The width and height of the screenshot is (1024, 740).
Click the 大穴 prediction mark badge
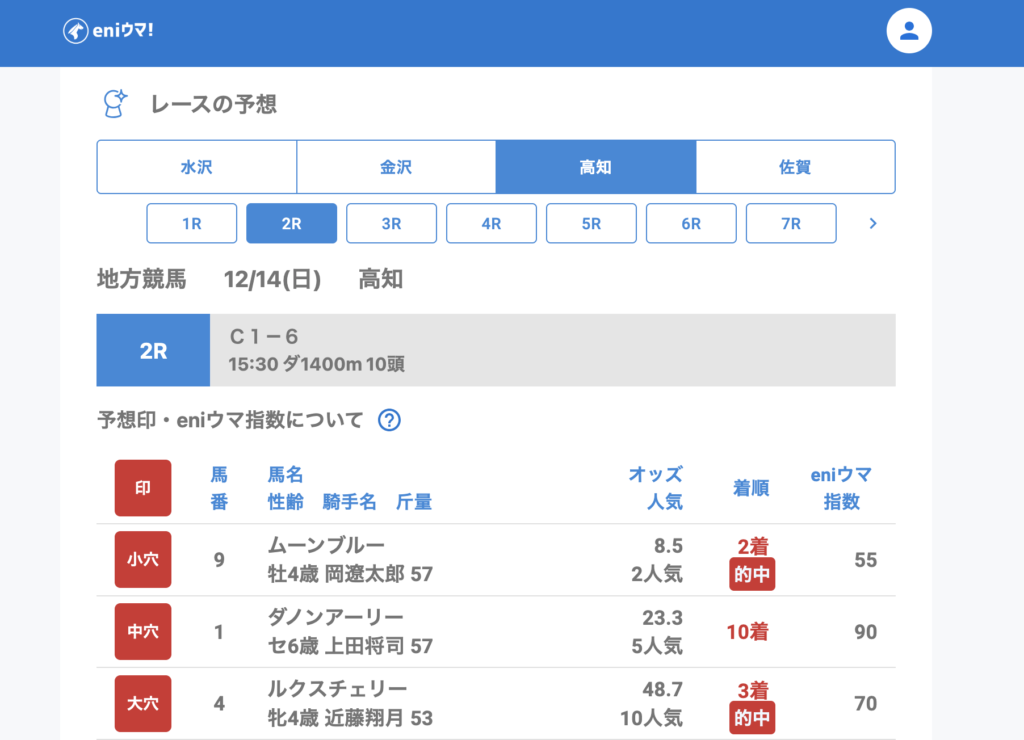click(x=143, y=704)
